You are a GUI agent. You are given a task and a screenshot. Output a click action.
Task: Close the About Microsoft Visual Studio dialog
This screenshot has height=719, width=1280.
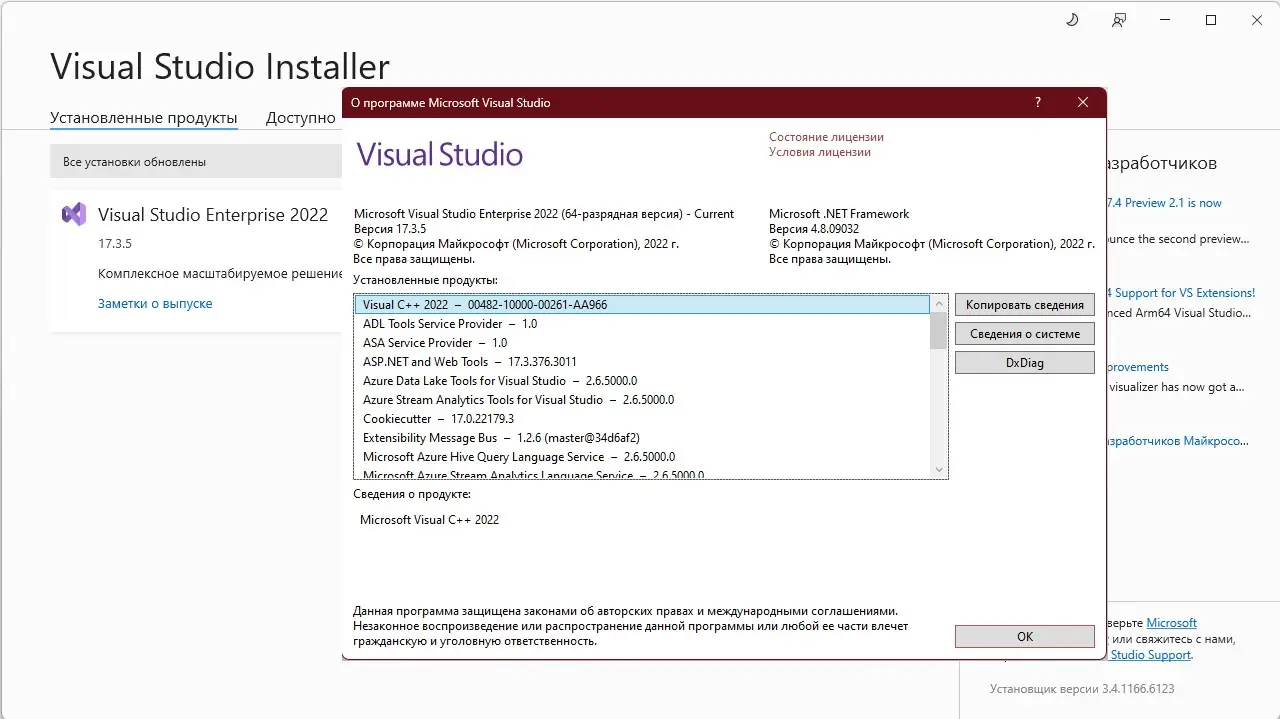click(1083, 102)
